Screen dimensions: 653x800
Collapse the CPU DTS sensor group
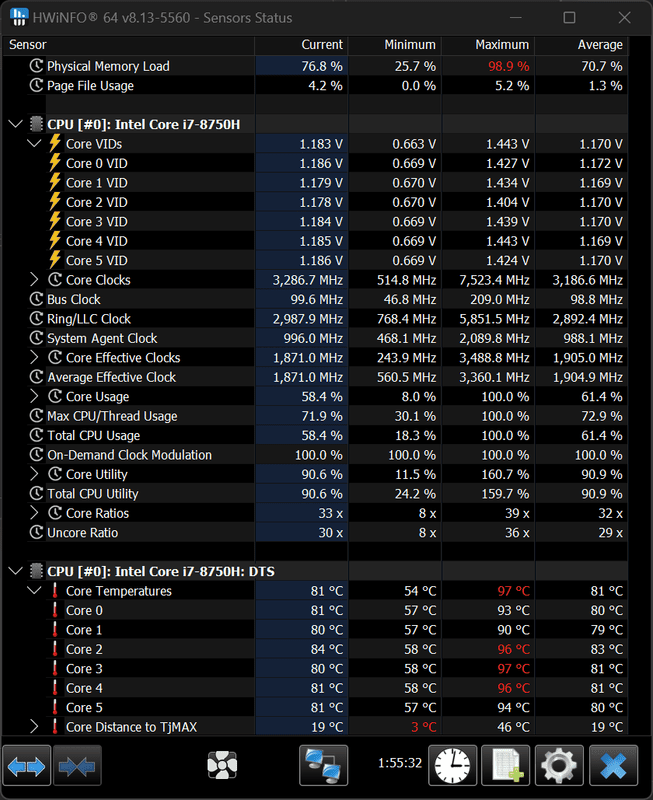16,571
